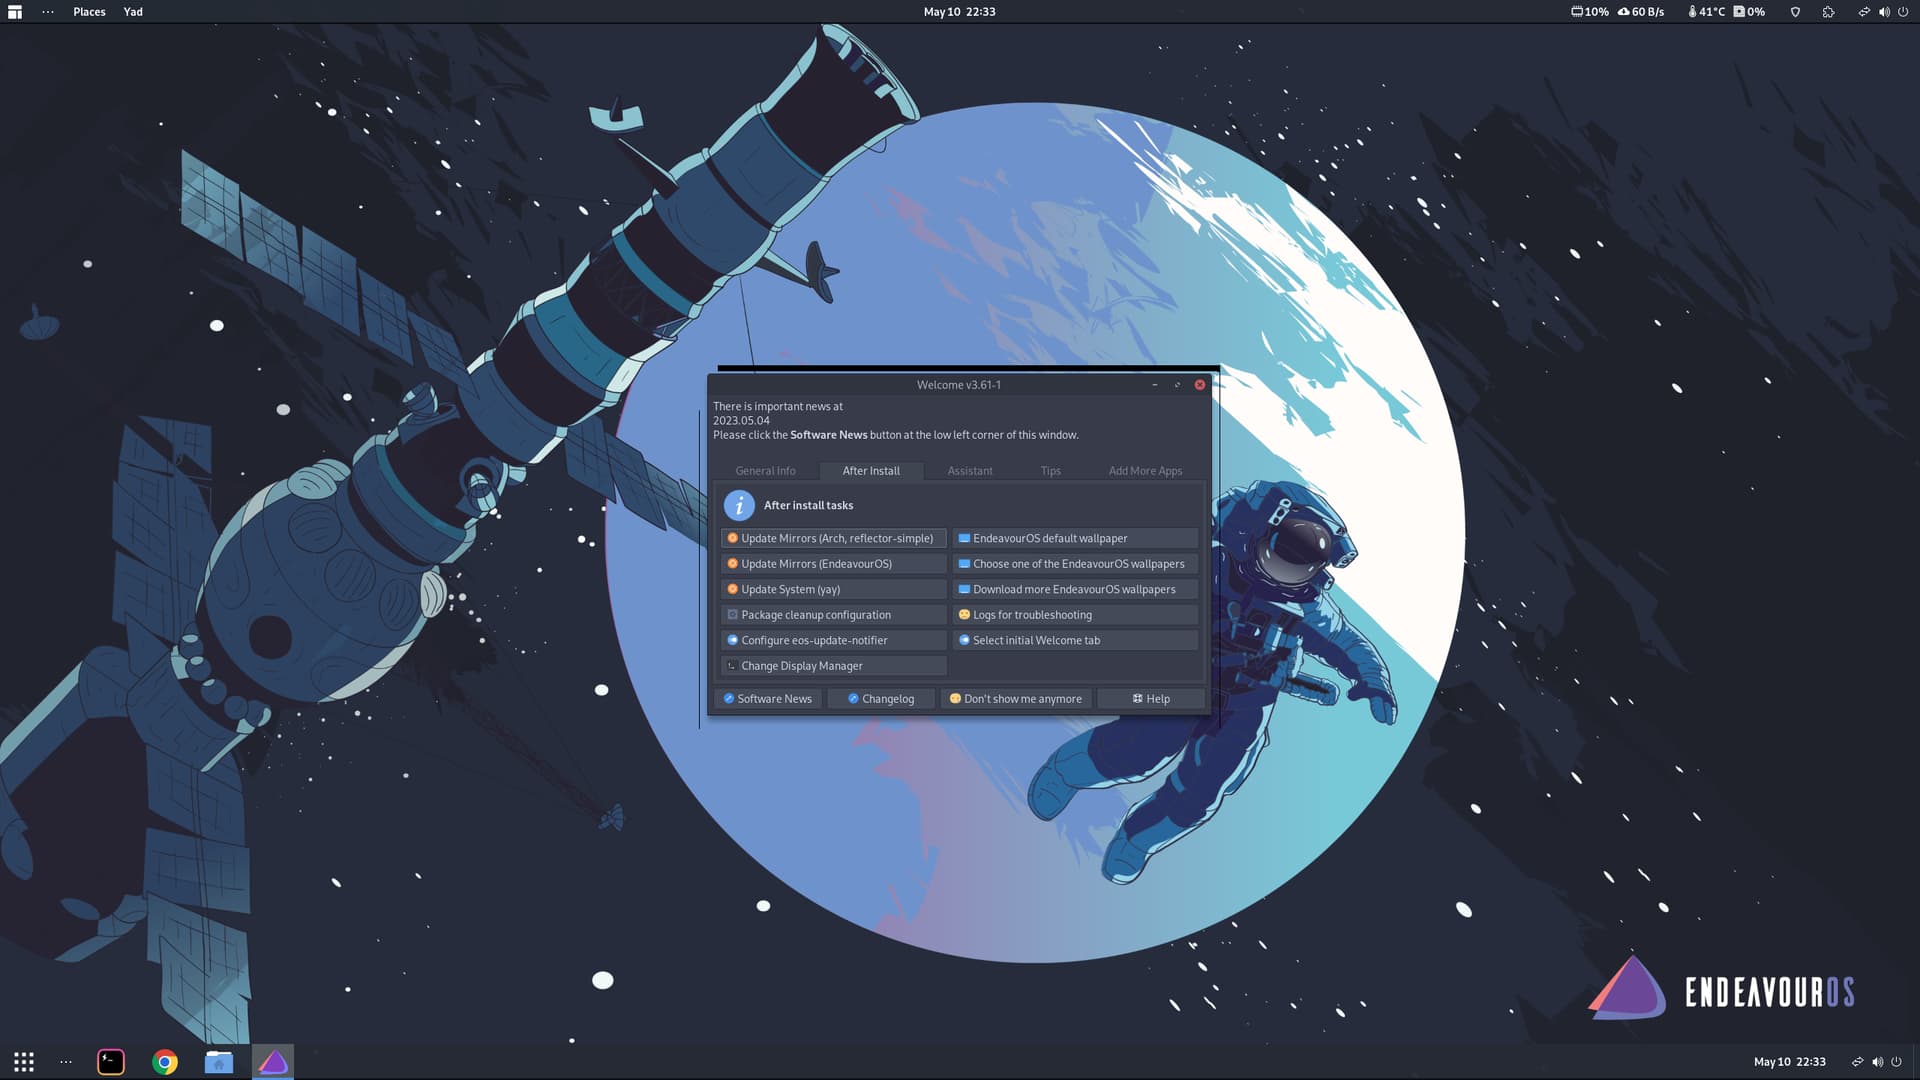Open Software News button

point(768,699)
